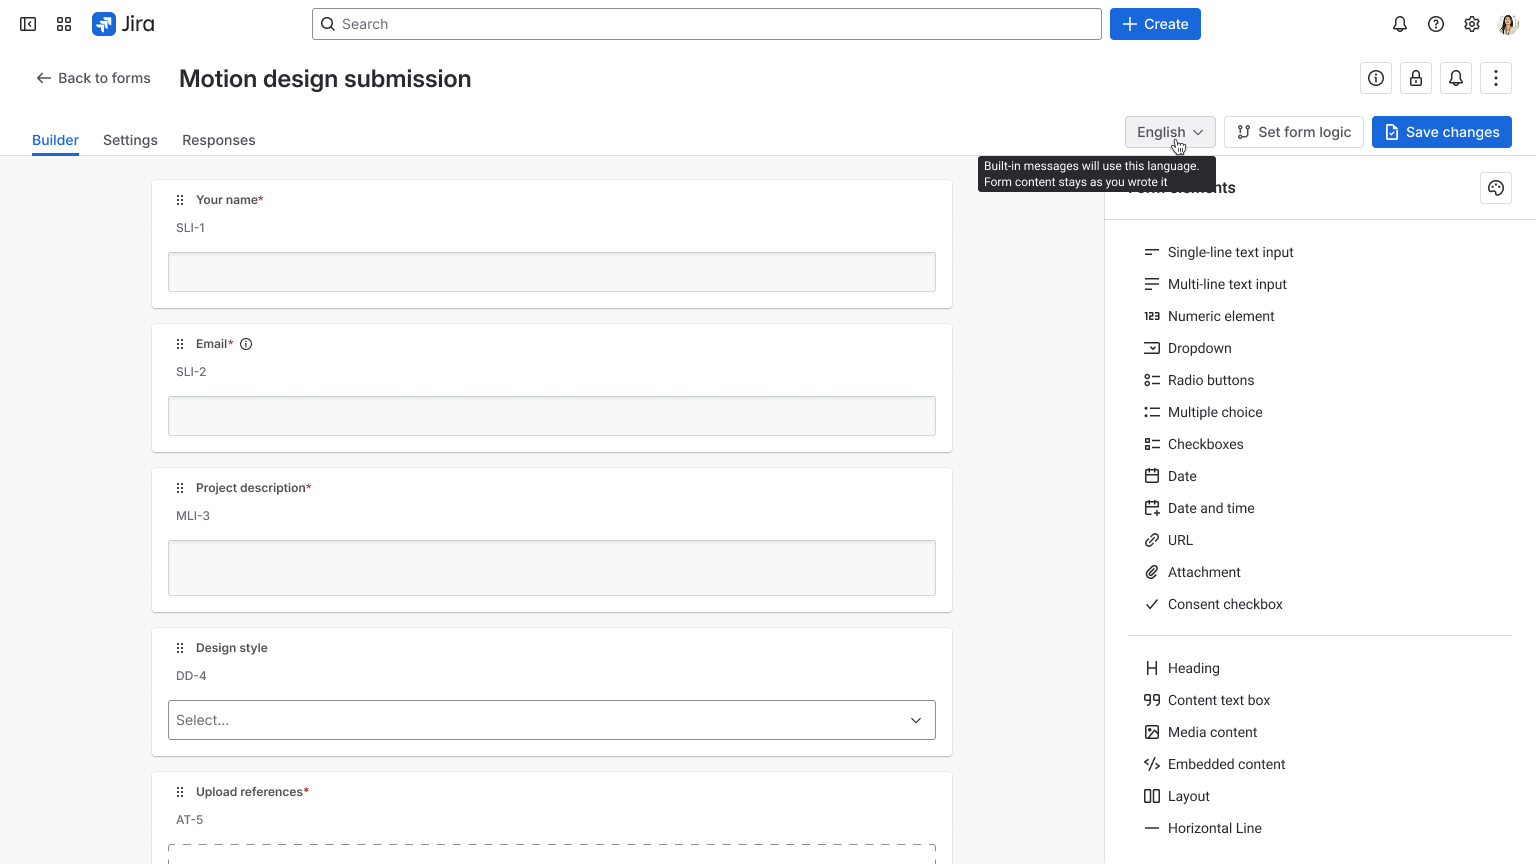Grab the Email field drag handle
The image size is (1536, 864).
[180, 344]
